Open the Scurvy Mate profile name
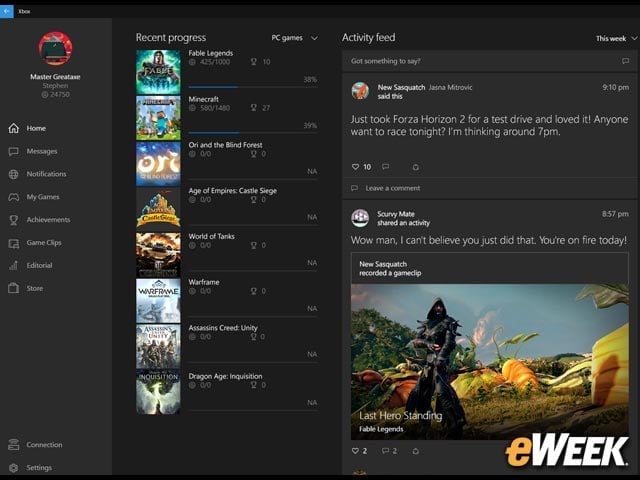This screenshot has width=640, height=480. [396, 214]
